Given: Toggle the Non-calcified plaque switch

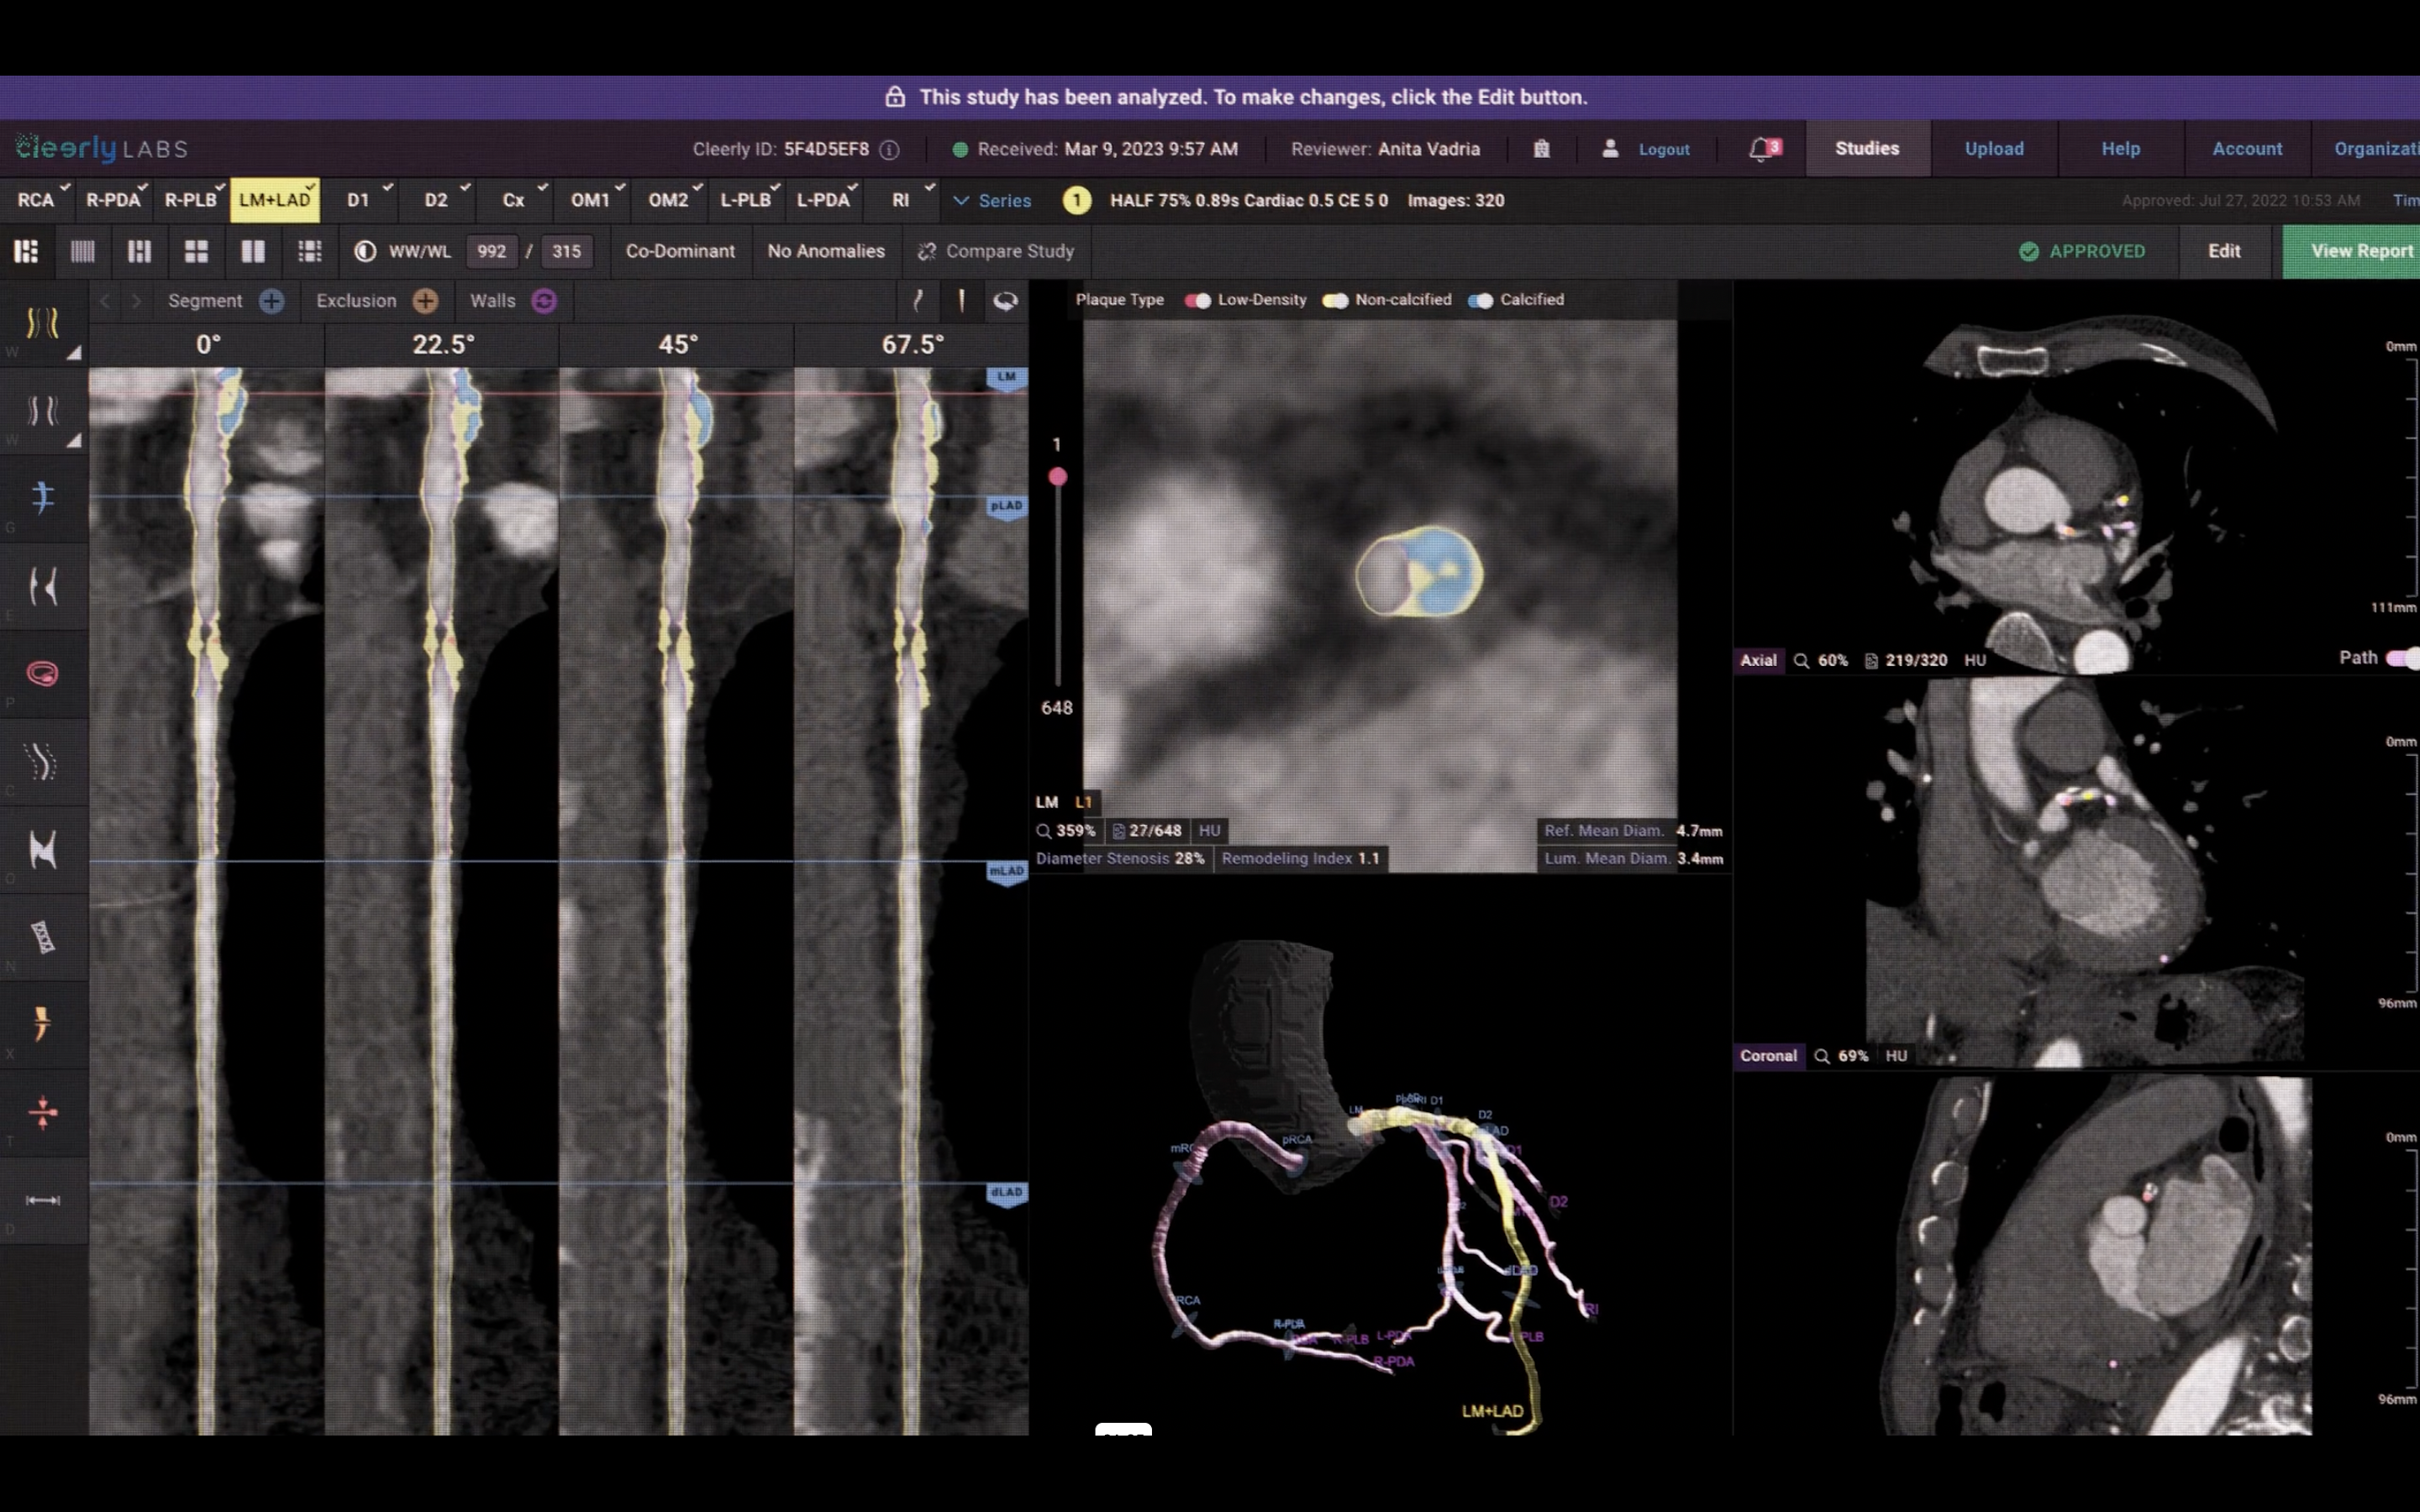Looking at the screenshot, I should [x=1335, y=300].
